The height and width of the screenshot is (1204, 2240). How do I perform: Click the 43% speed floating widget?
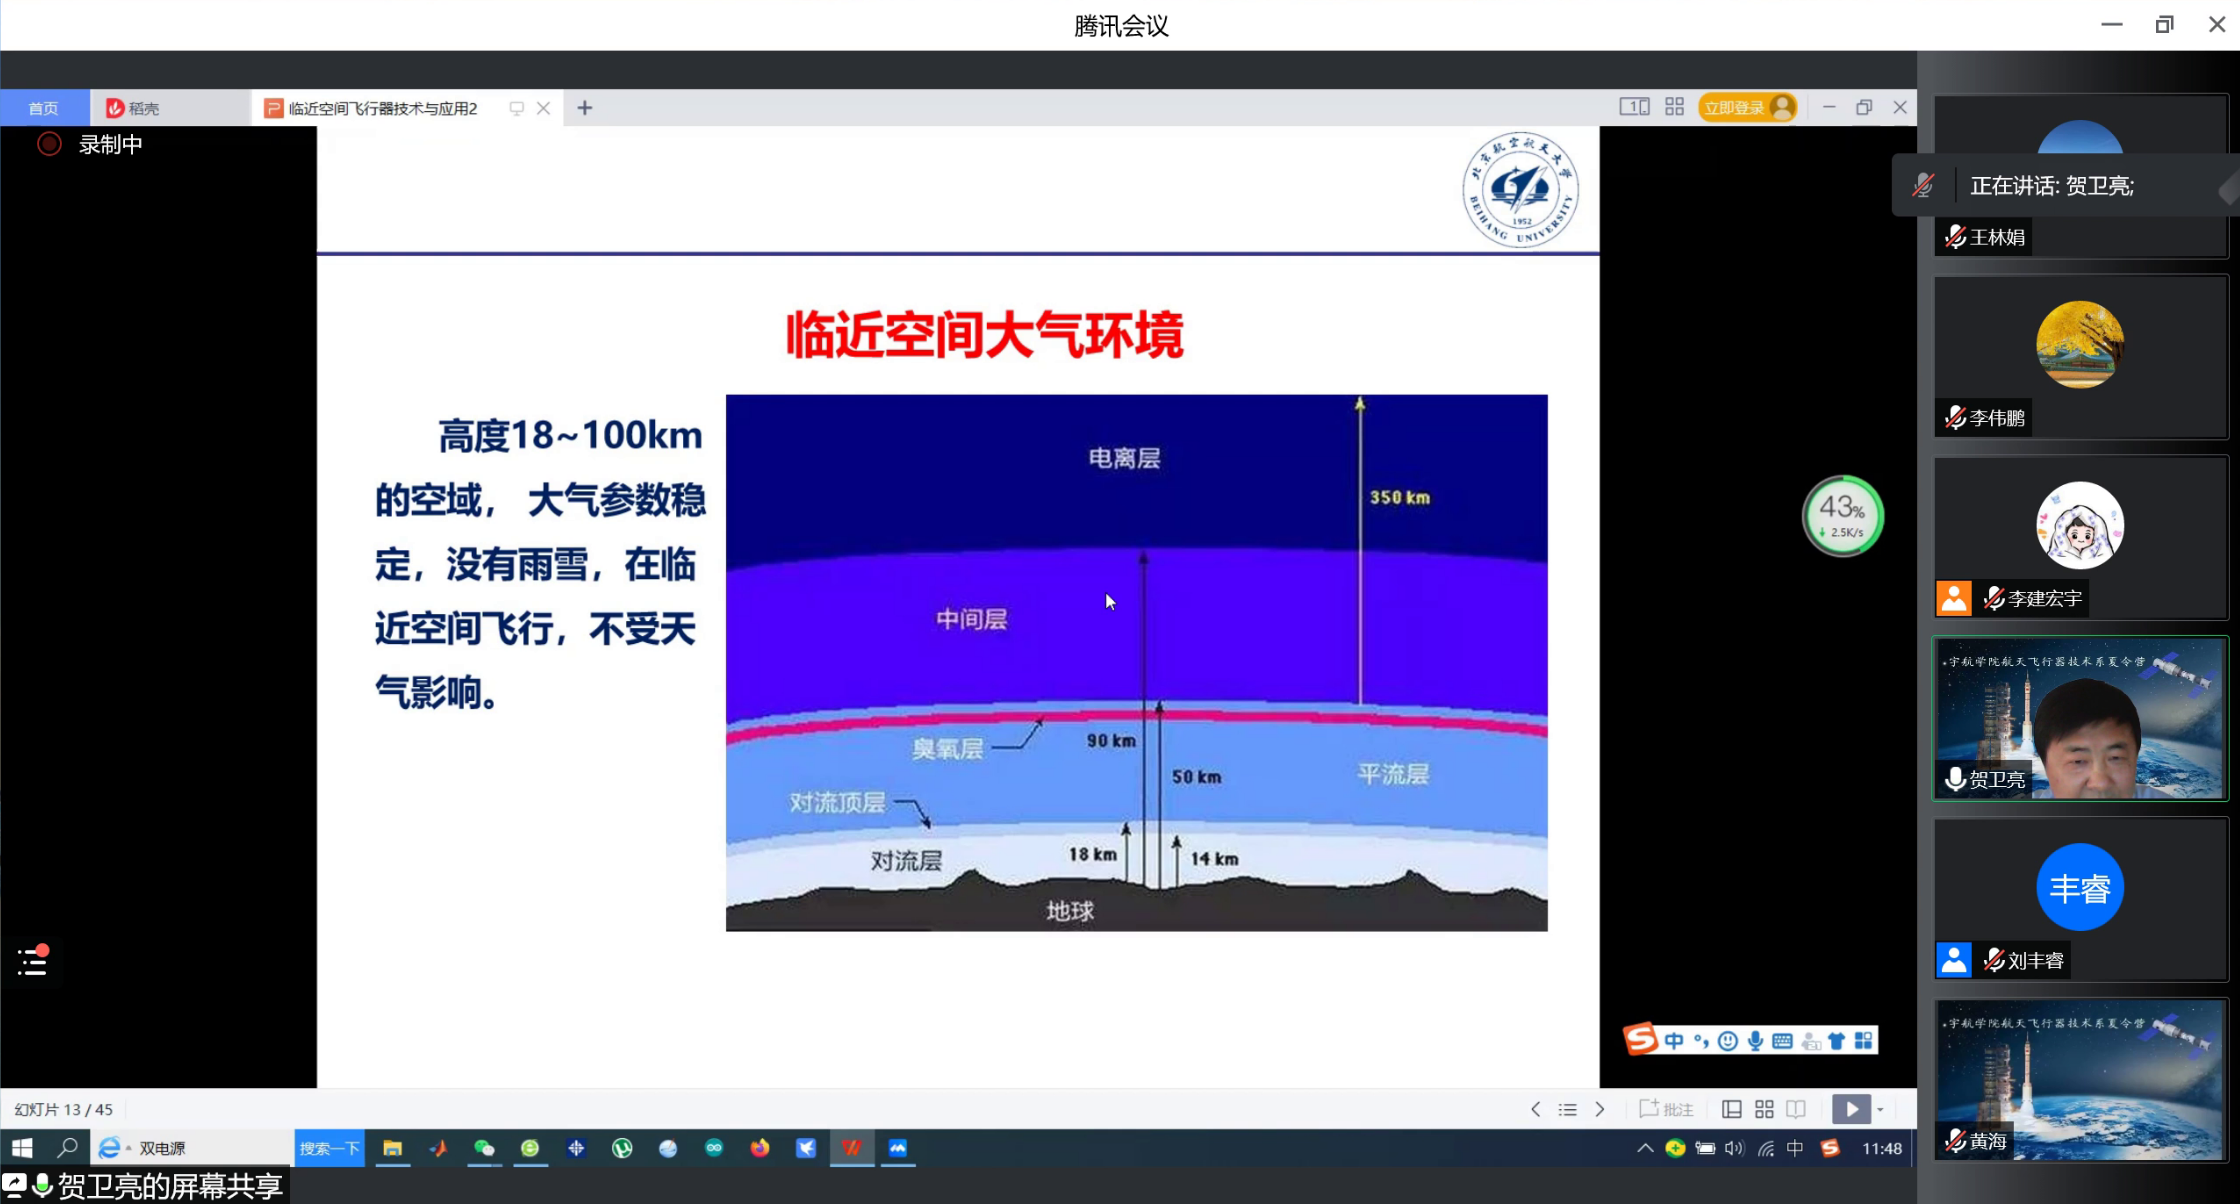[1842, 516]
